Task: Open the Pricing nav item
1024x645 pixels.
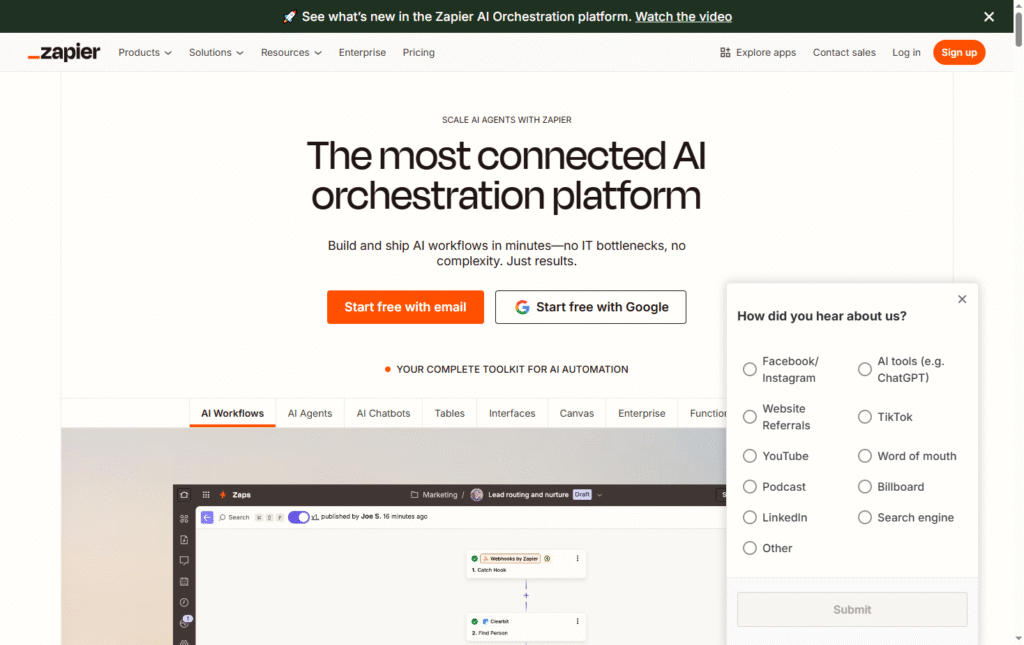Action: point(419,52)
